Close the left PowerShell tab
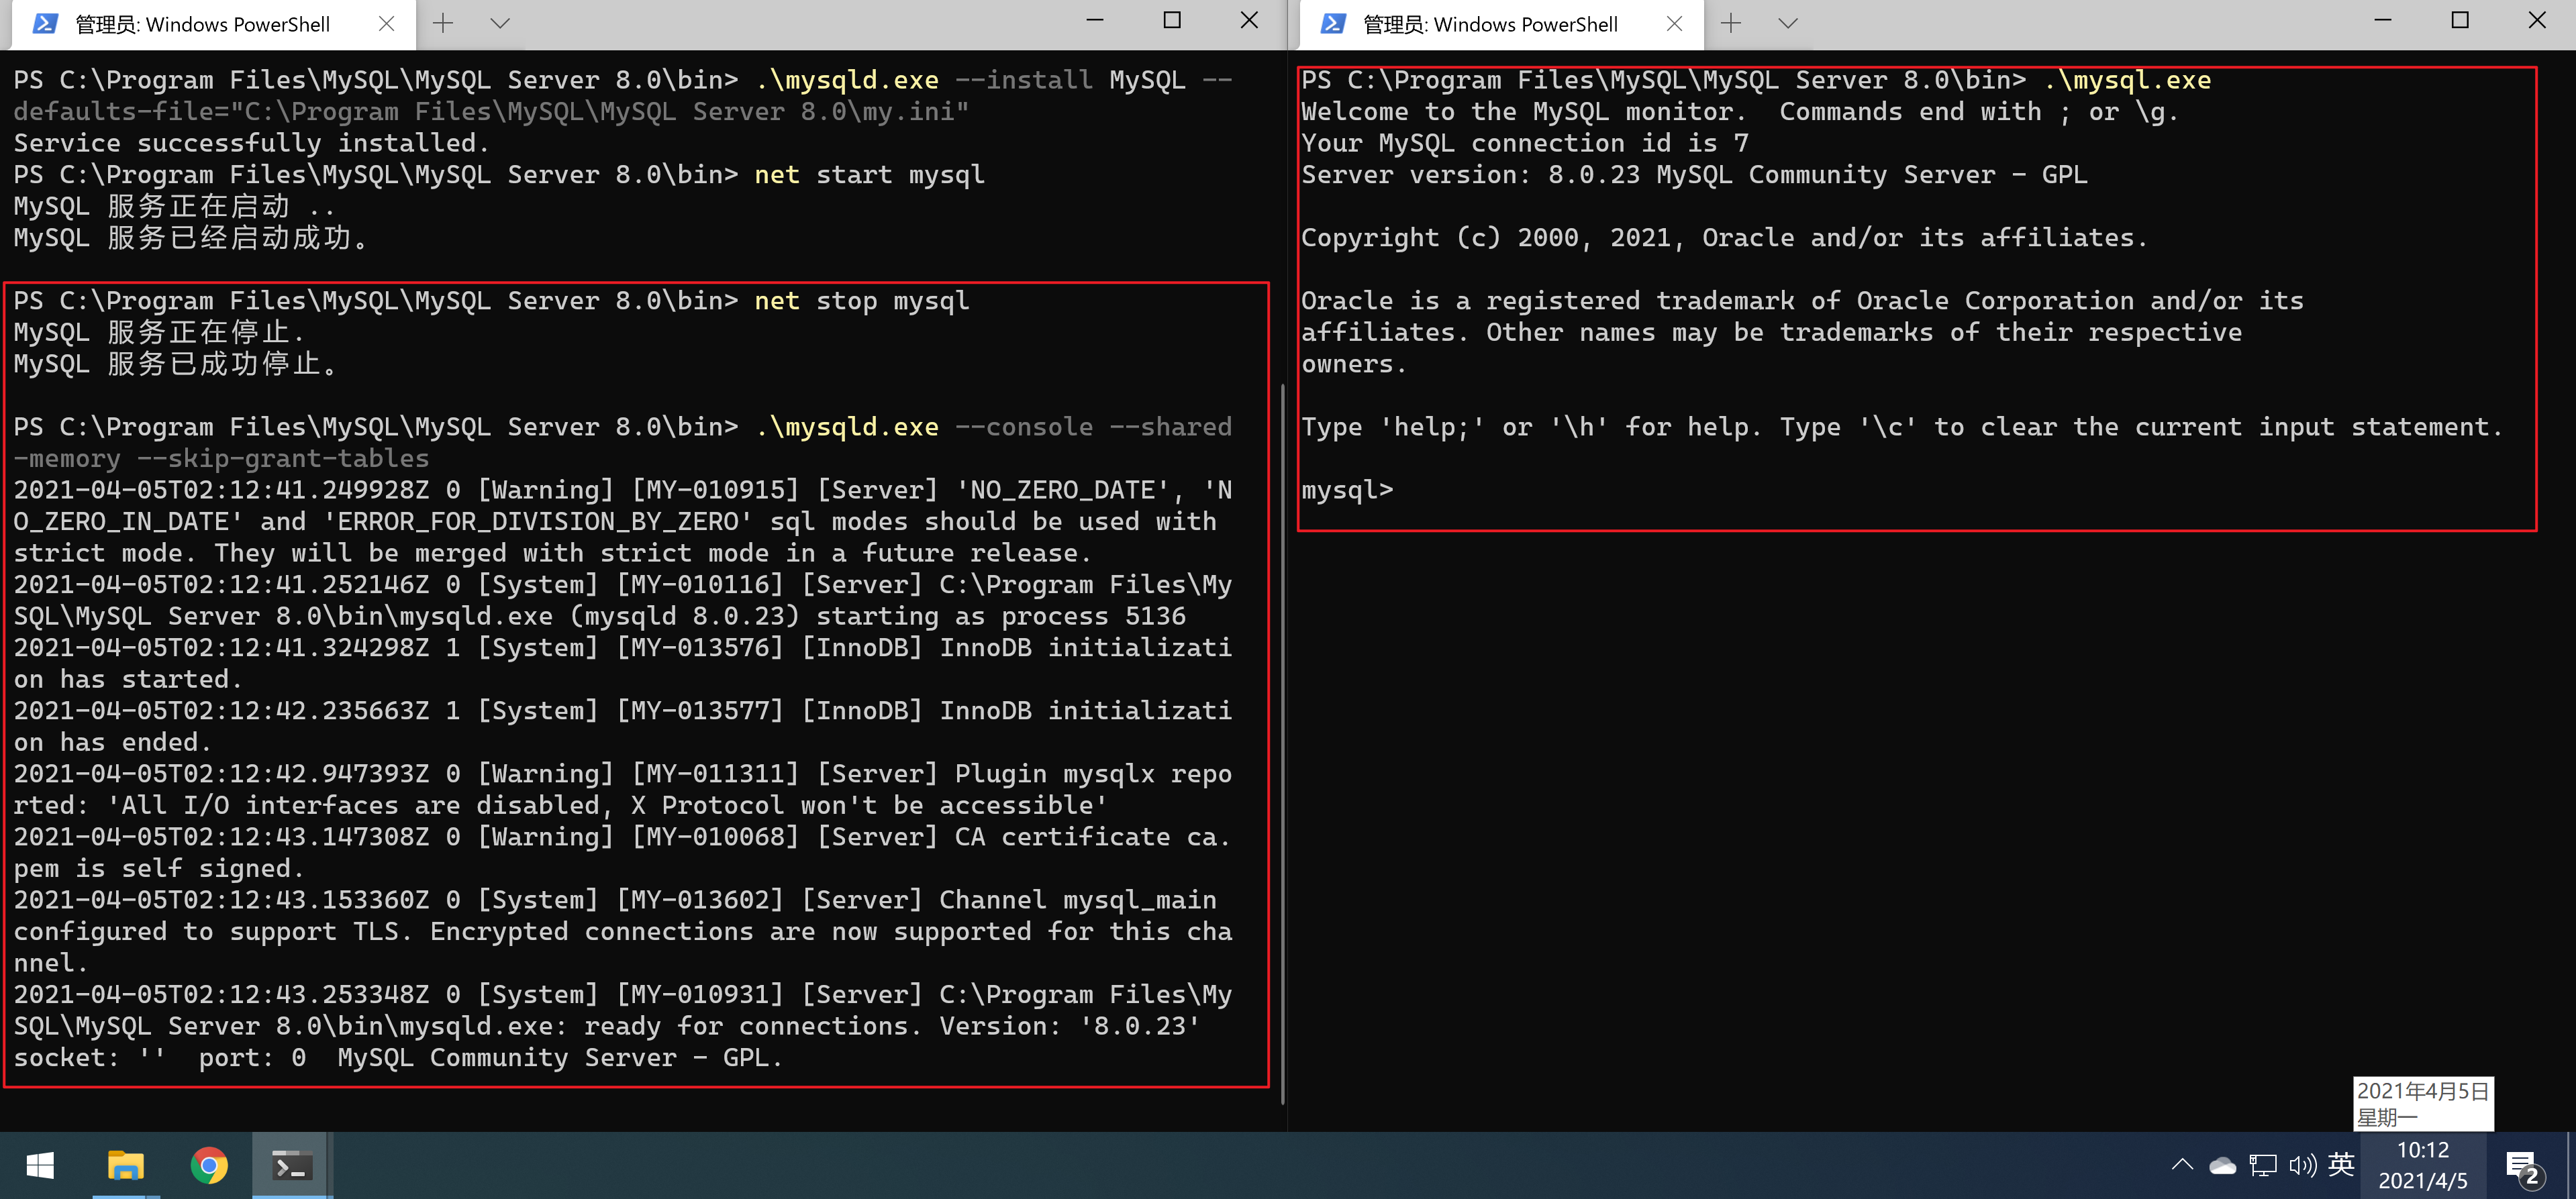The image size is (2576, 1199). tap(386, 24)
